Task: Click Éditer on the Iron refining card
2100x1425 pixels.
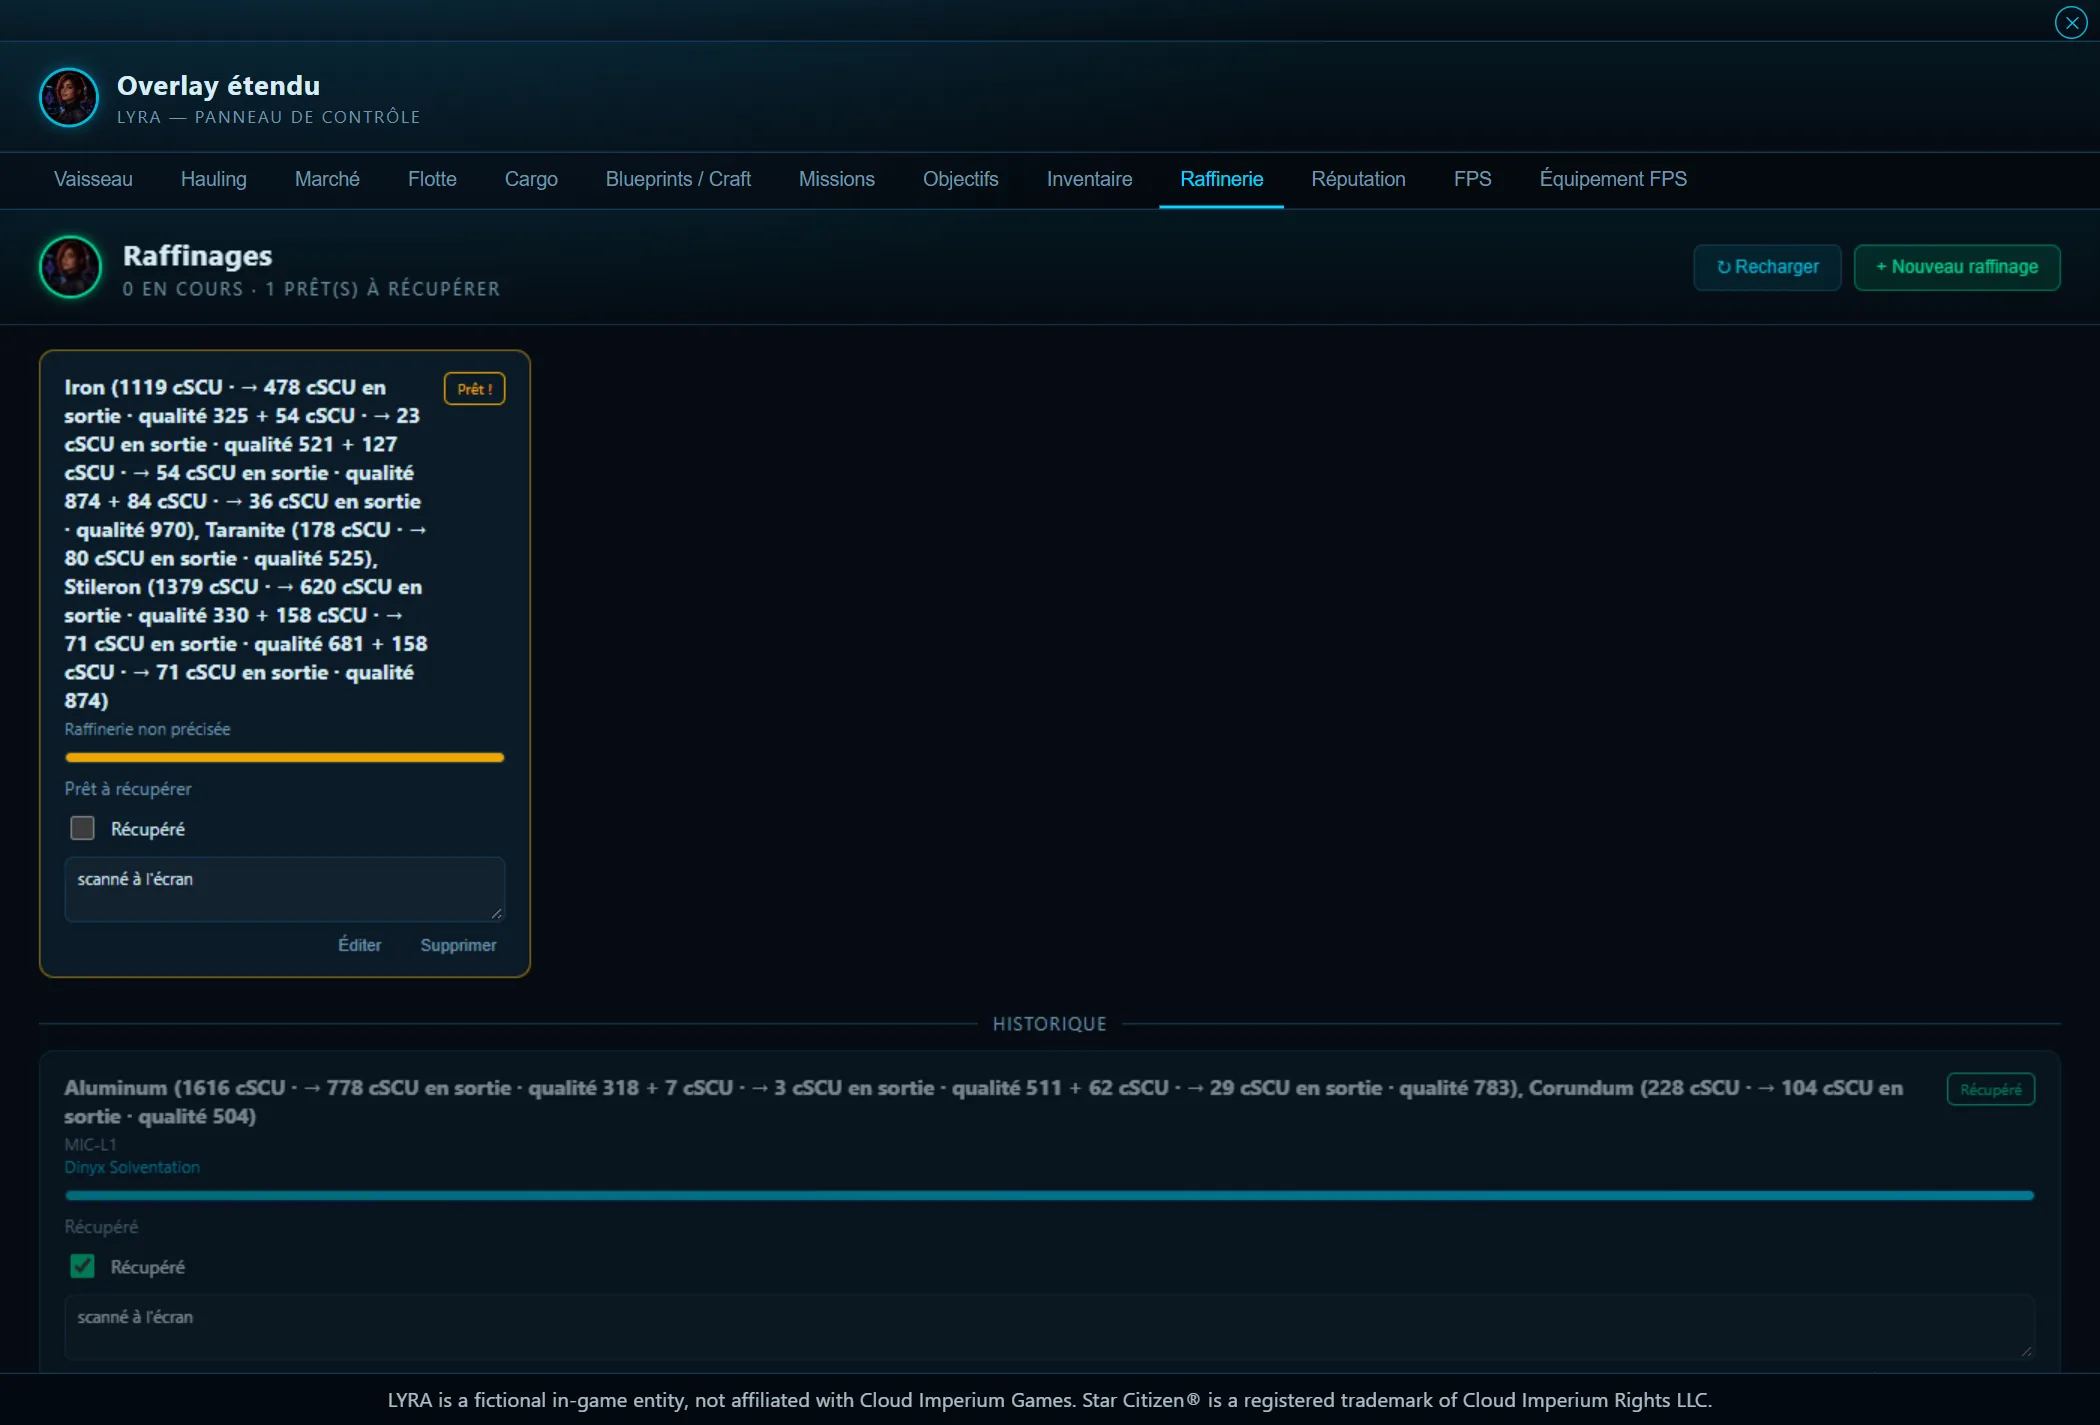Action: [x=359, y=945]
